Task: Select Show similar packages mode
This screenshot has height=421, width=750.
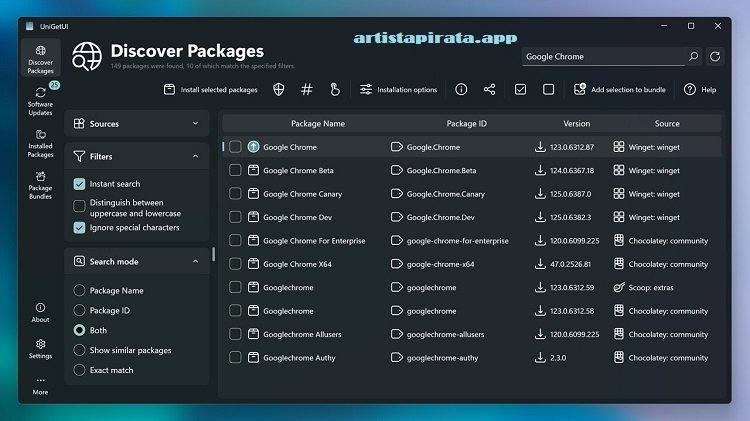Action: pyautogui.click(x=79, y=350)
